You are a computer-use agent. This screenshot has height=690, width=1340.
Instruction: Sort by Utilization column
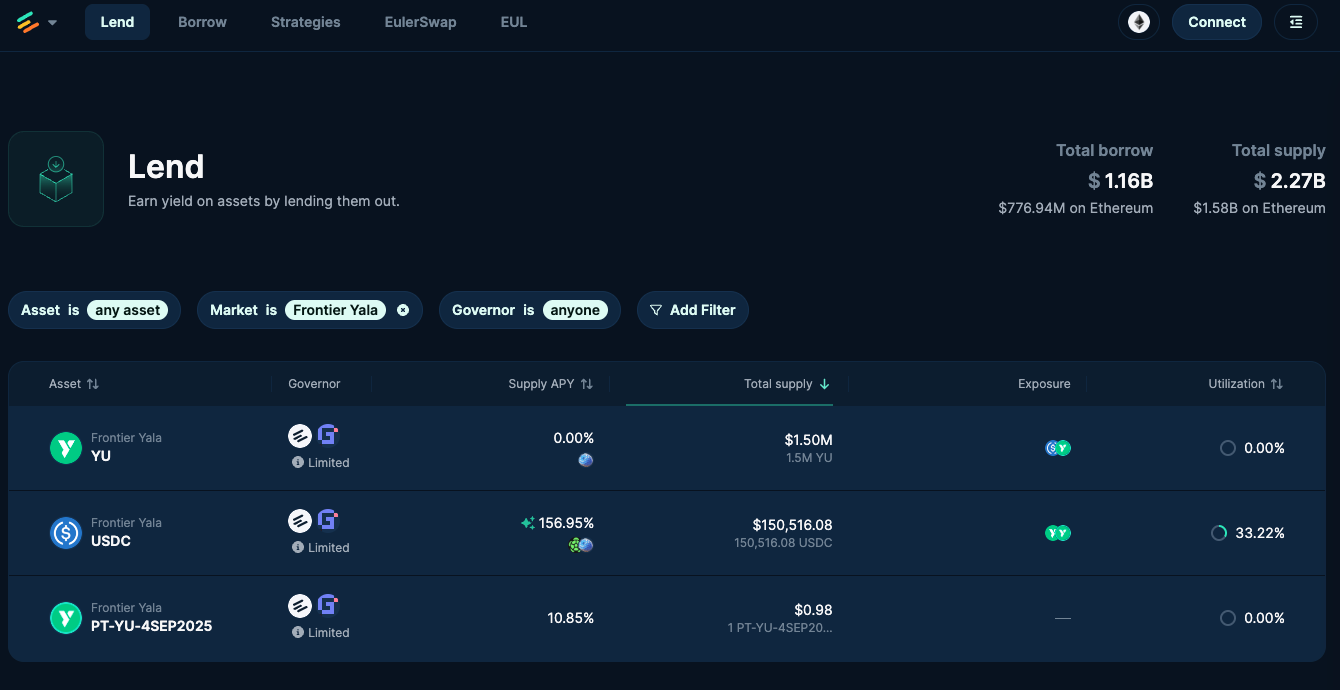(x=1245, y=384)
